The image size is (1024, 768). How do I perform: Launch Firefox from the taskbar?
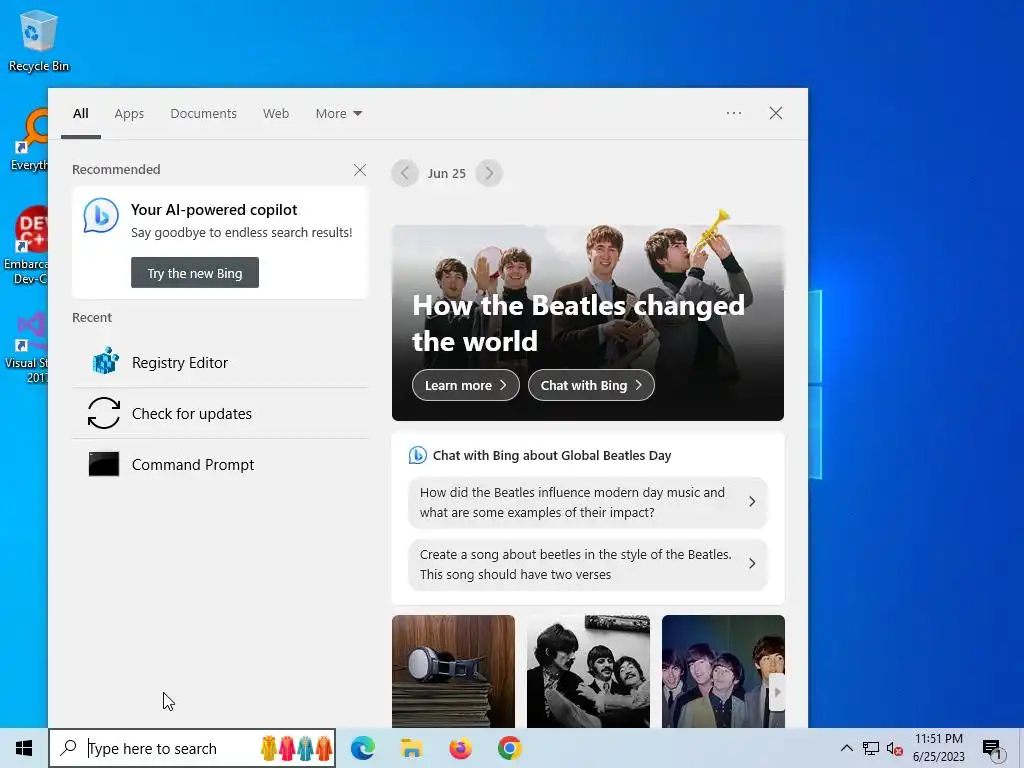460,748
